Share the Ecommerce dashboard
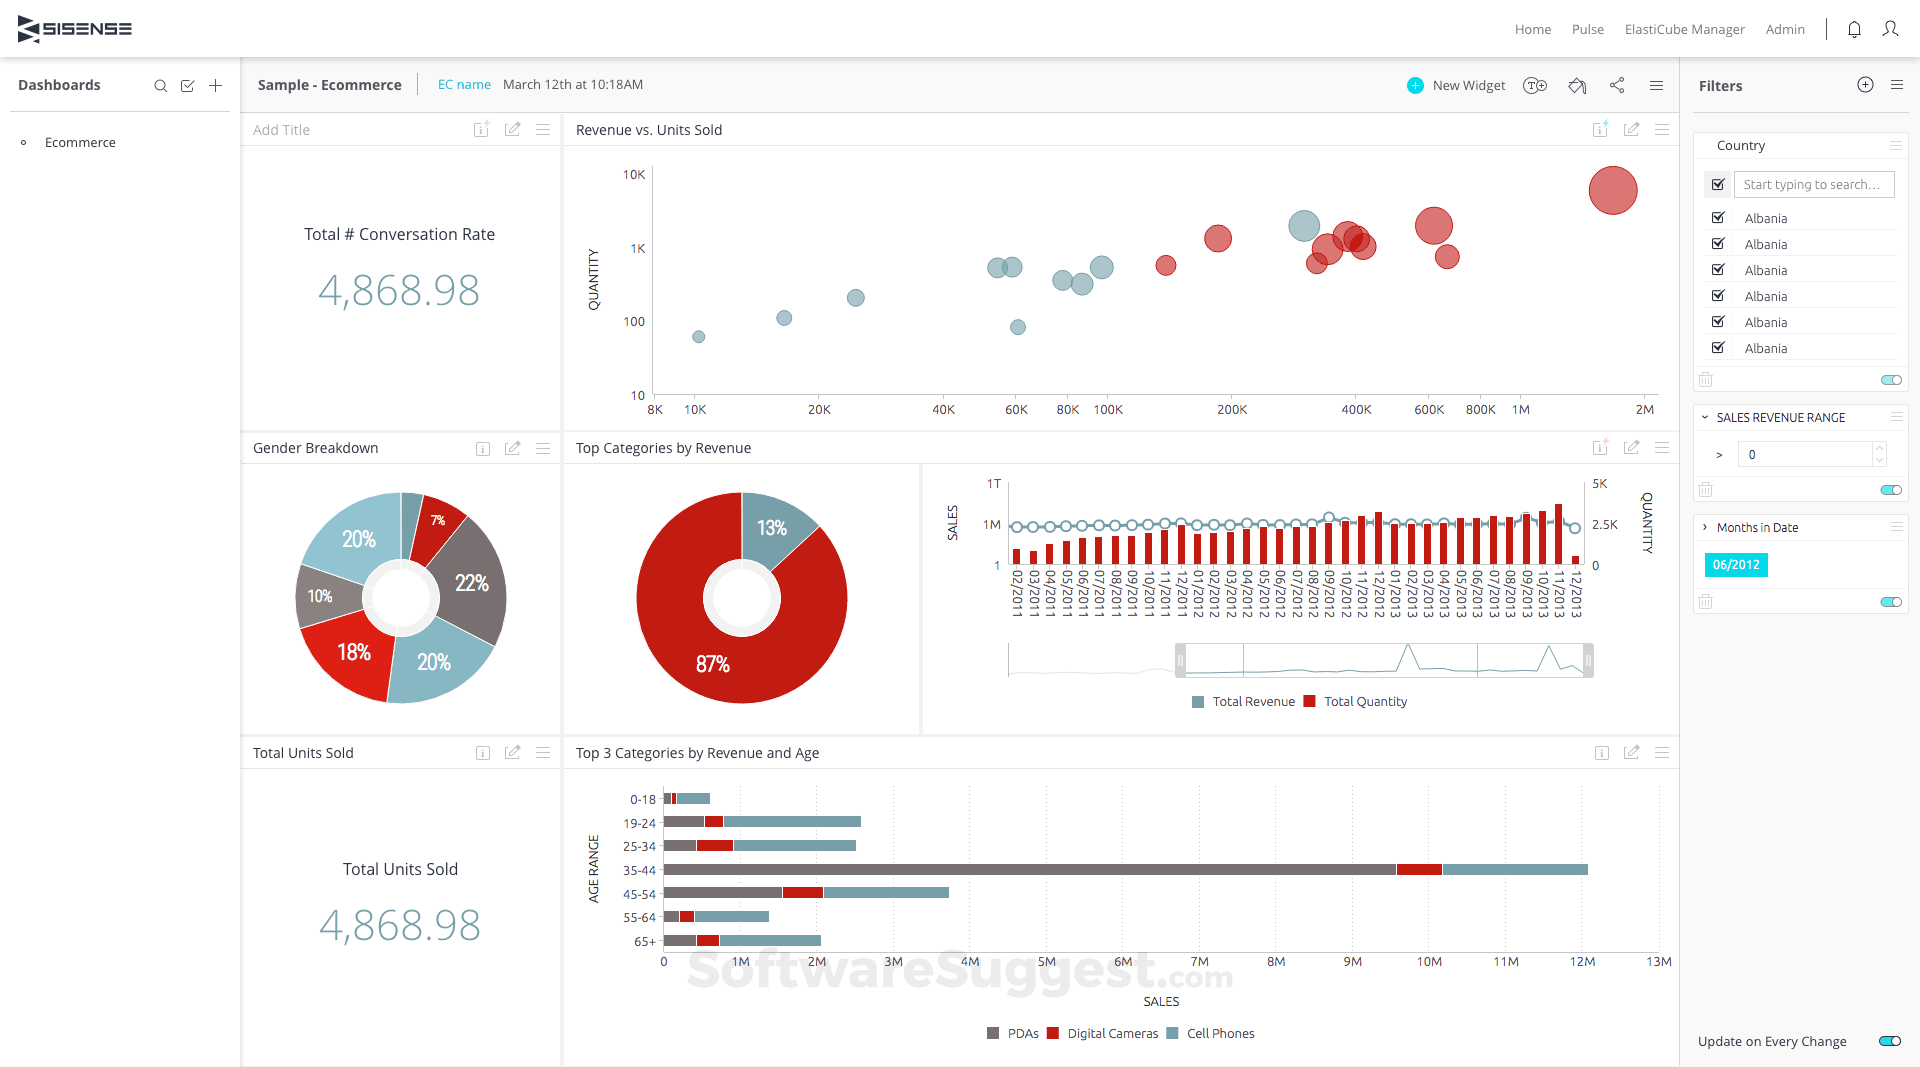The image size is (1920, 1067). (x=1617, y=85)
